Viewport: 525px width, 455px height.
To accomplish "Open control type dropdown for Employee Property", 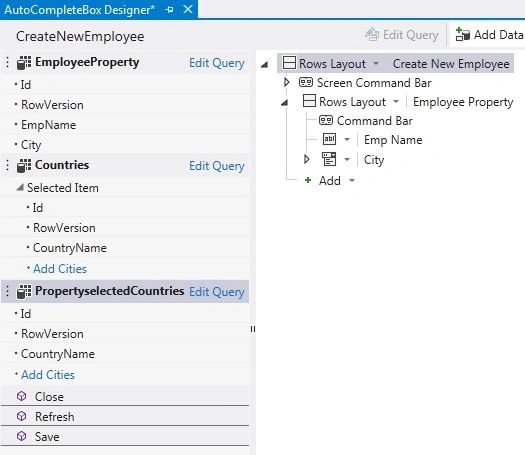I will tap(396, 101).
